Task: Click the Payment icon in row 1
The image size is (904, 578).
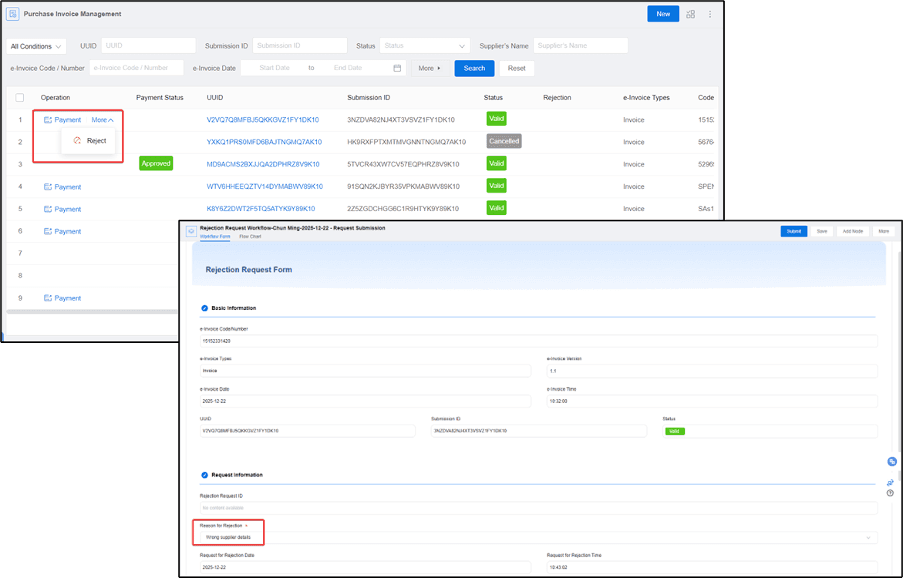Action: [48, 120]
